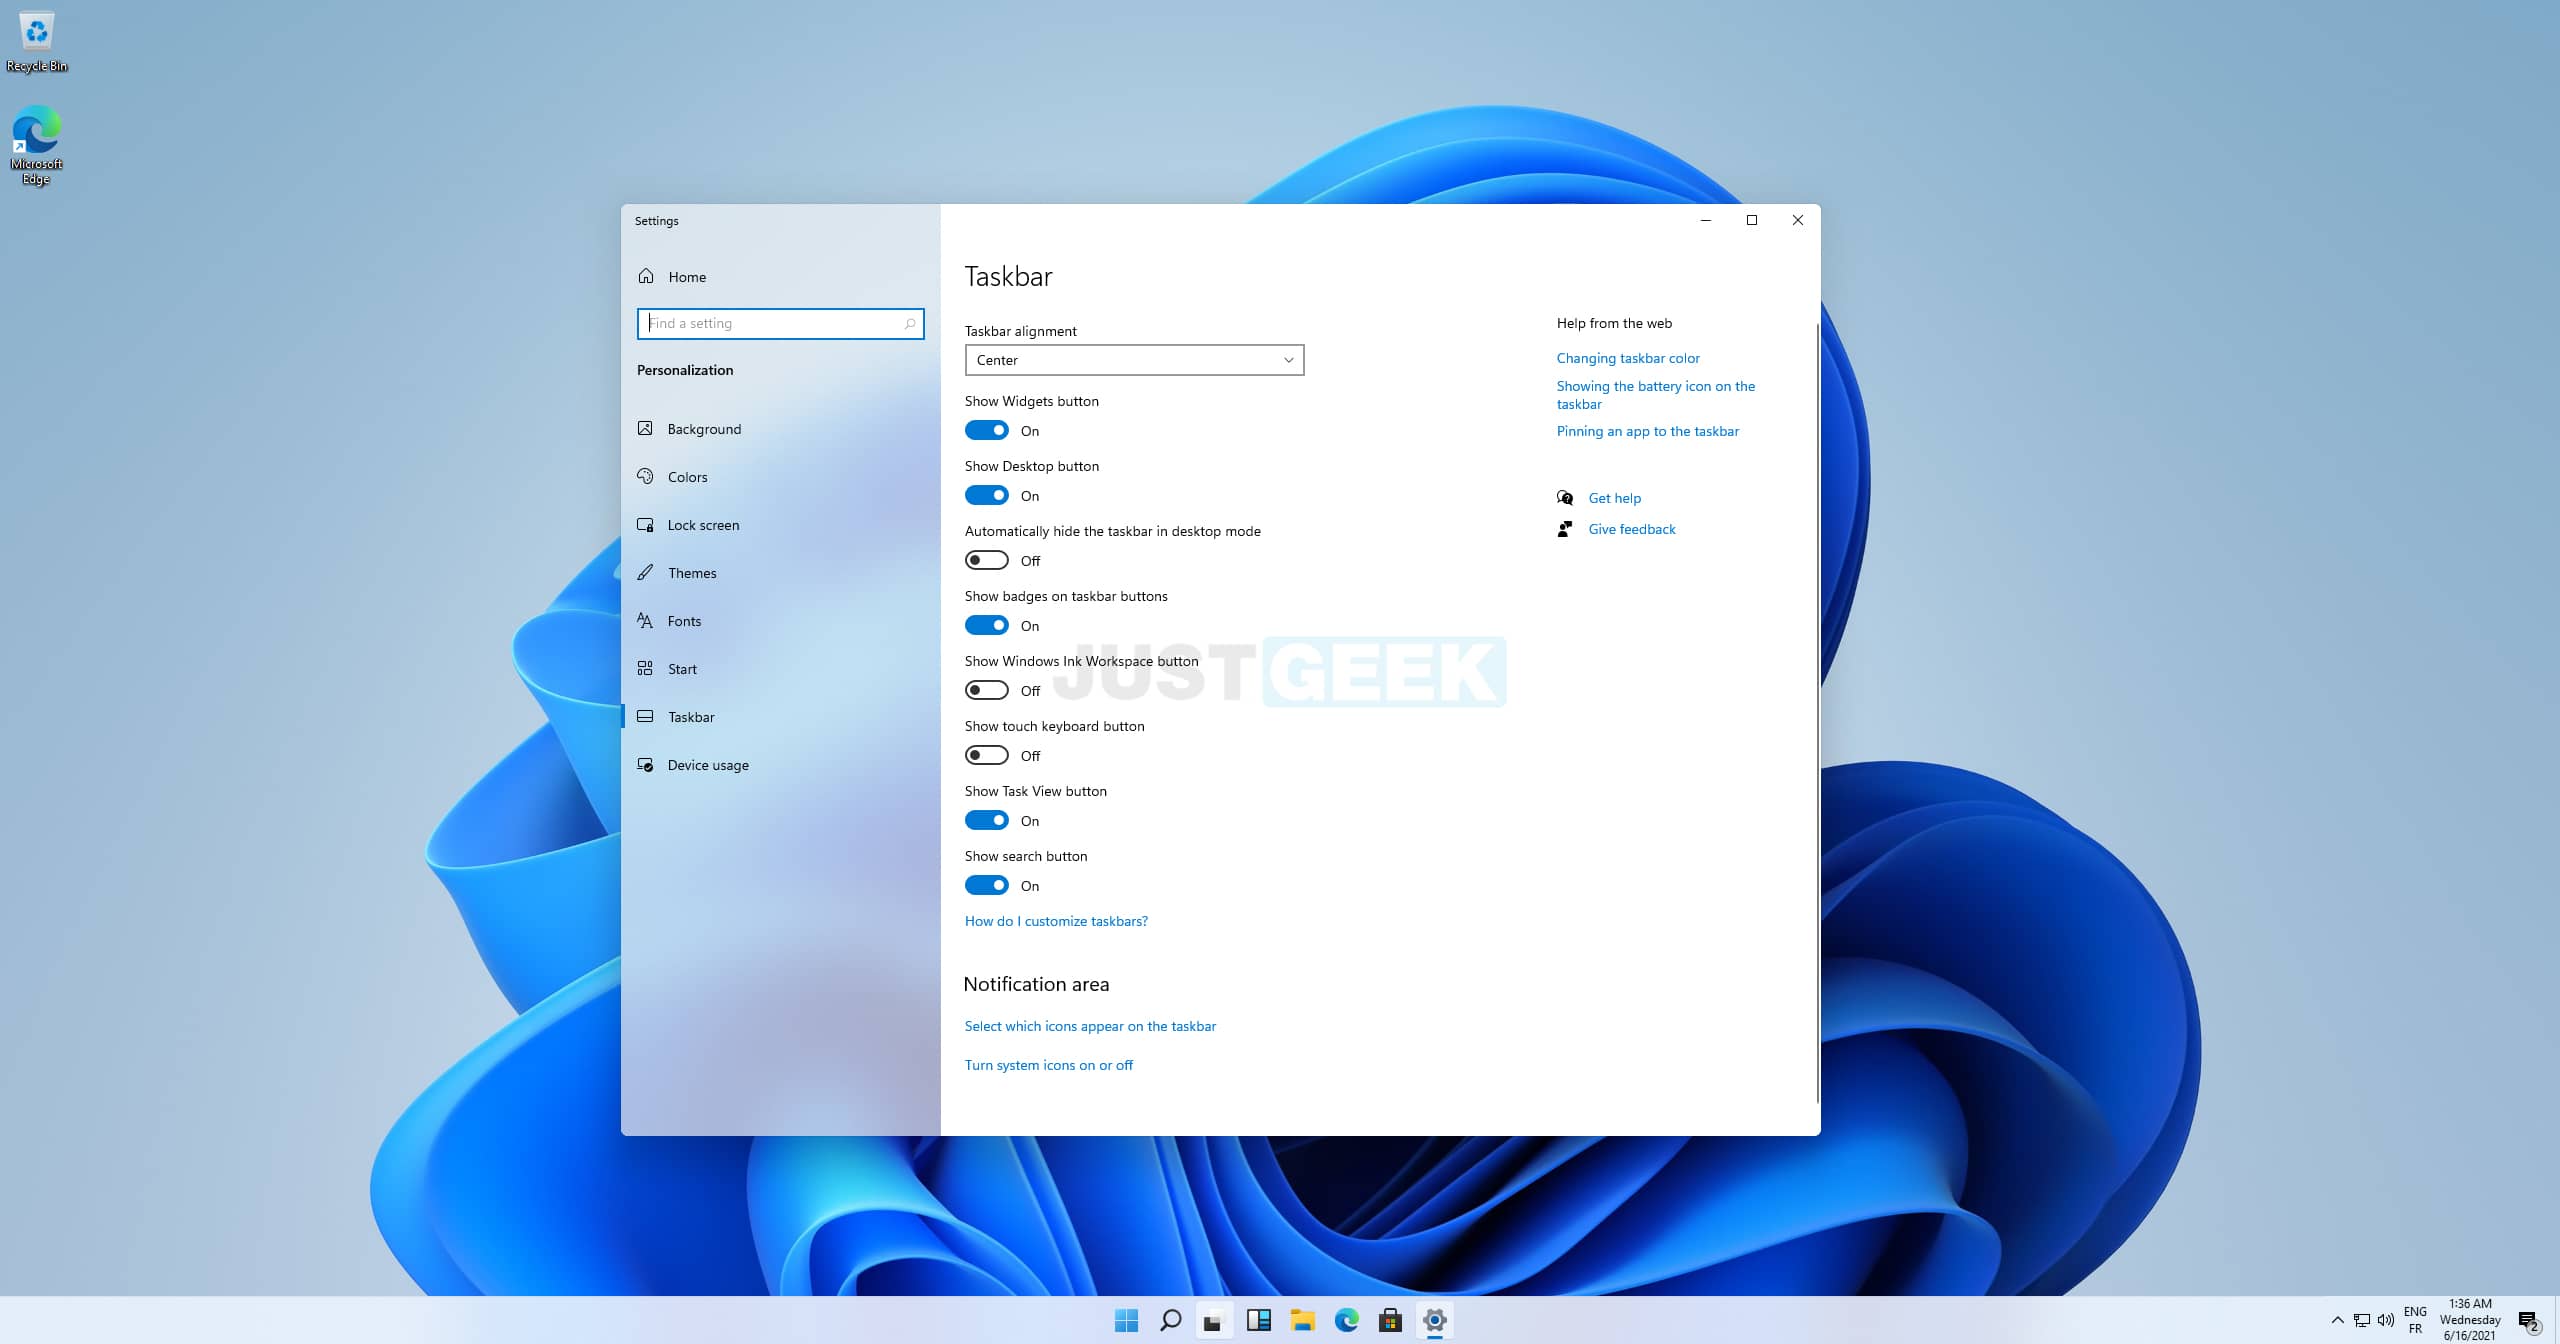Viewport: 2560px width, 1344px height.
Task: Click the Lock screen icon
Action: [x=646, y=524]
